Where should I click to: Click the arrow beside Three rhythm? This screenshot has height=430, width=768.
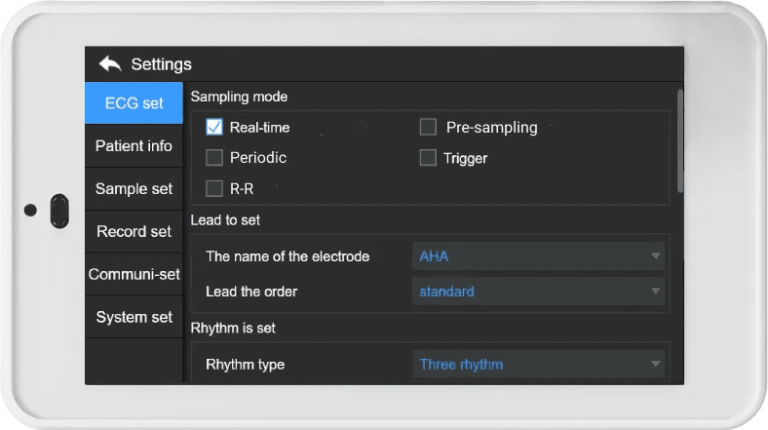(x=656, y=364)
